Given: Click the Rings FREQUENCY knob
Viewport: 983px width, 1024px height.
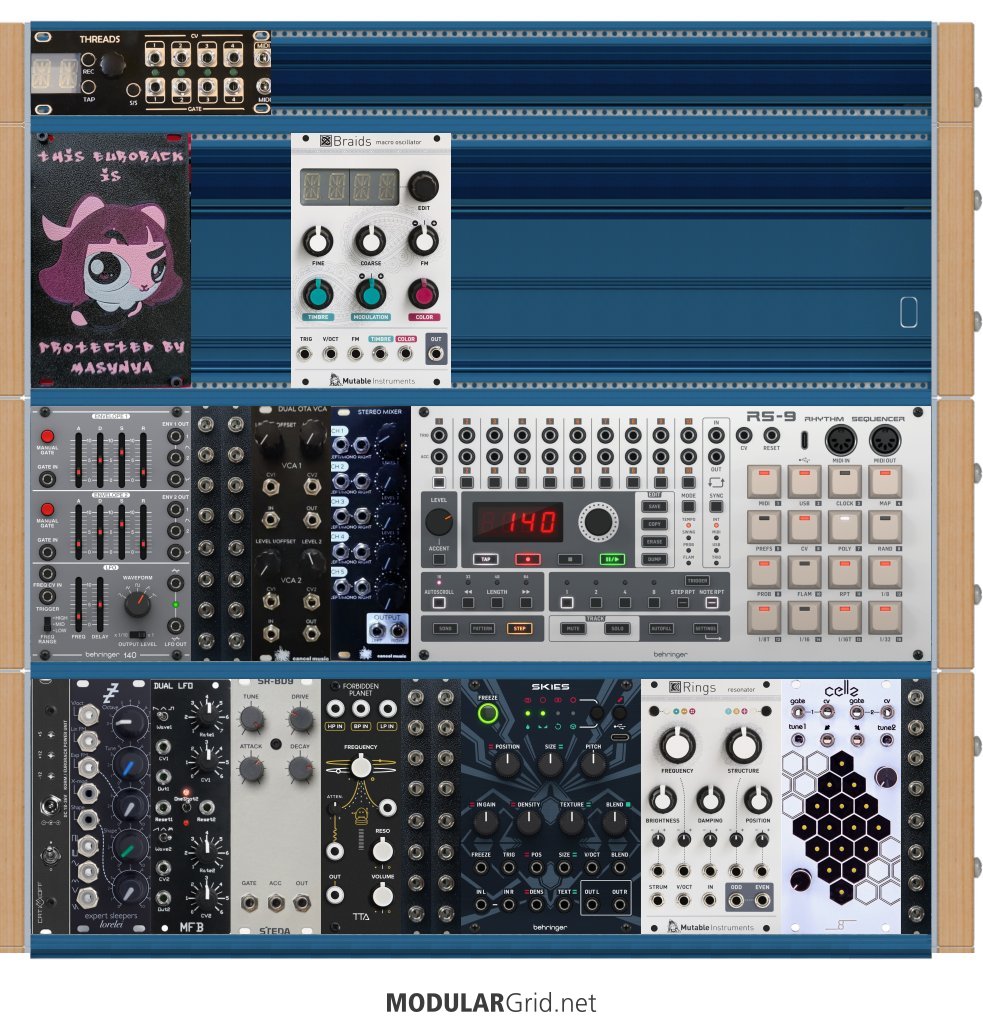Looking at the screenshot, I should (677, 745).
